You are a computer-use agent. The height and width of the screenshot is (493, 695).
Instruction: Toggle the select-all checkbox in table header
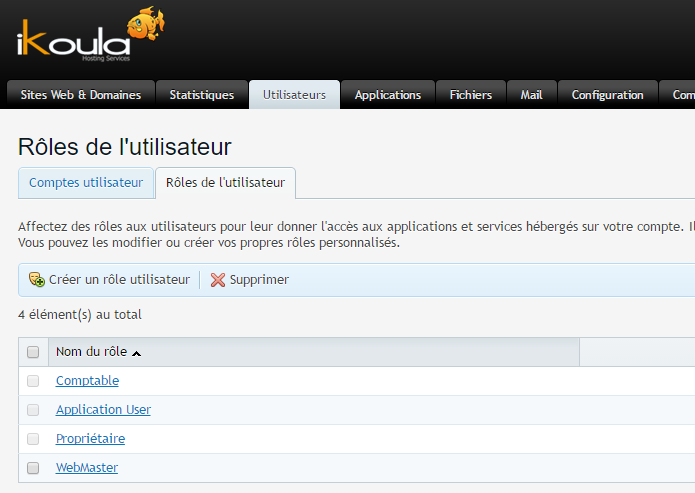point(33,352)
